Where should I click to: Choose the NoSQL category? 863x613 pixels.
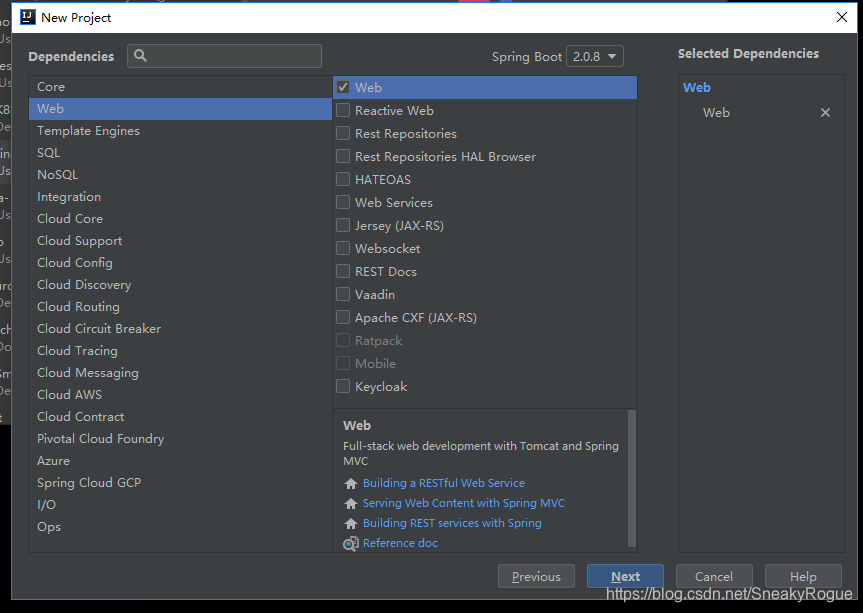[180, 175]
